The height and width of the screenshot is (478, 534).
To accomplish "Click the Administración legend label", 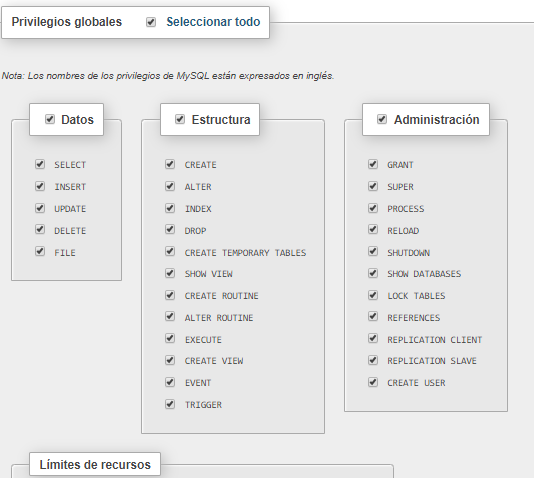I will [x=437, y=120].
